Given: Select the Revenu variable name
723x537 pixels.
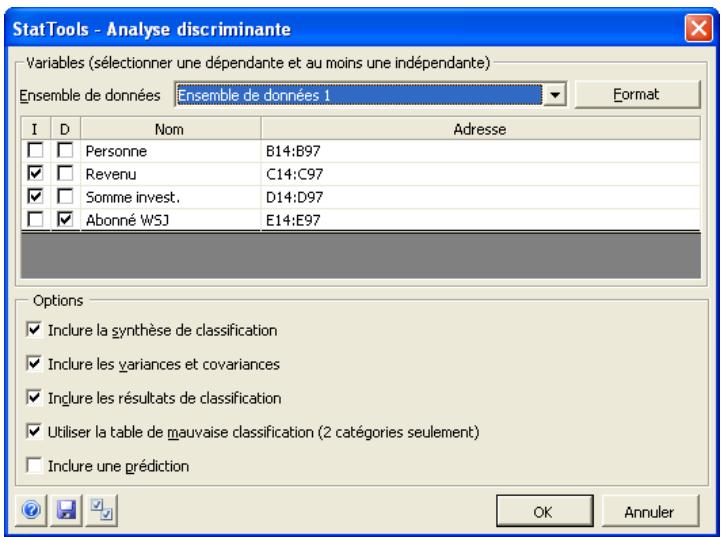Looking at the screenshot, I should 111,174.
